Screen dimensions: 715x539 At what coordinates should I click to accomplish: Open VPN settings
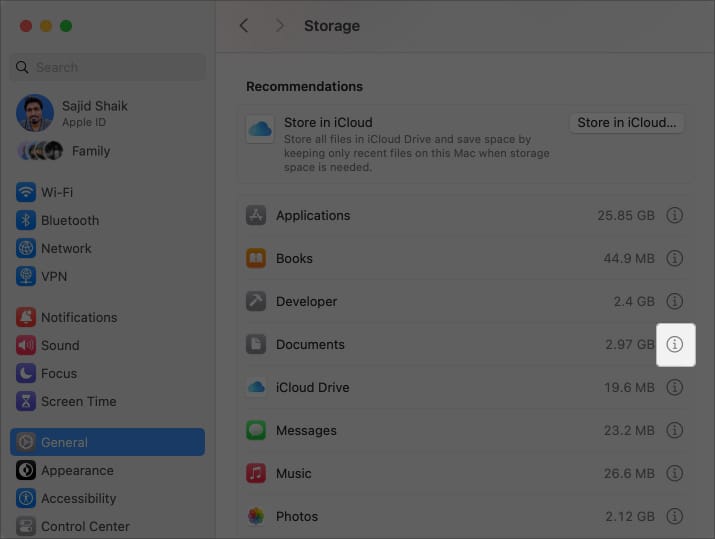(108, 276)
